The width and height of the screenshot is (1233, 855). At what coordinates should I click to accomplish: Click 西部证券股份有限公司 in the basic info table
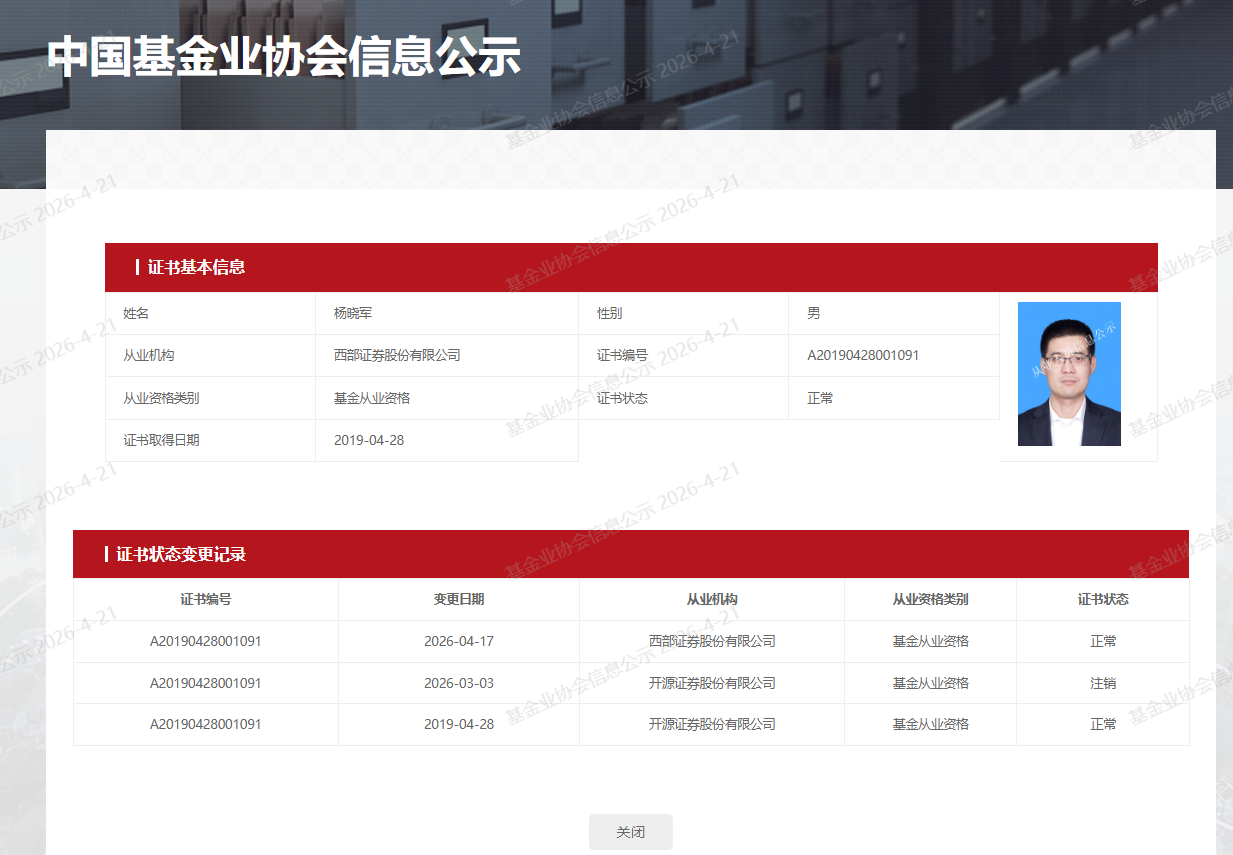pos(397,355)
